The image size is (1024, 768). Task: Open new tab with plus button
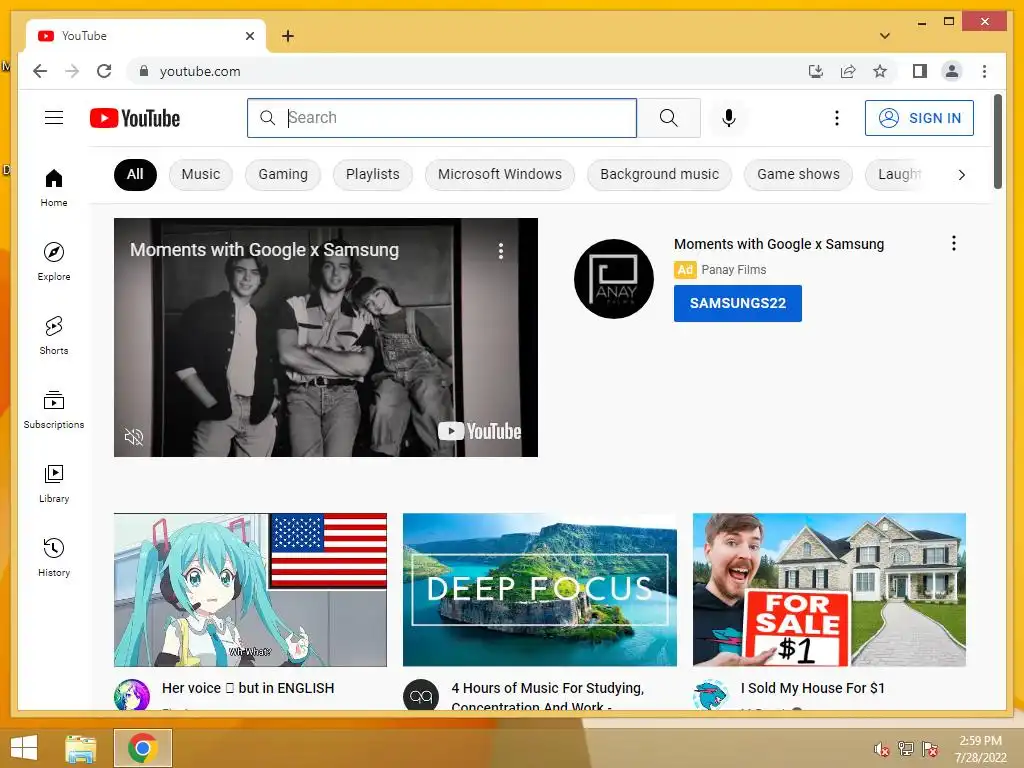pyautogui.click(x=288, y=36)
